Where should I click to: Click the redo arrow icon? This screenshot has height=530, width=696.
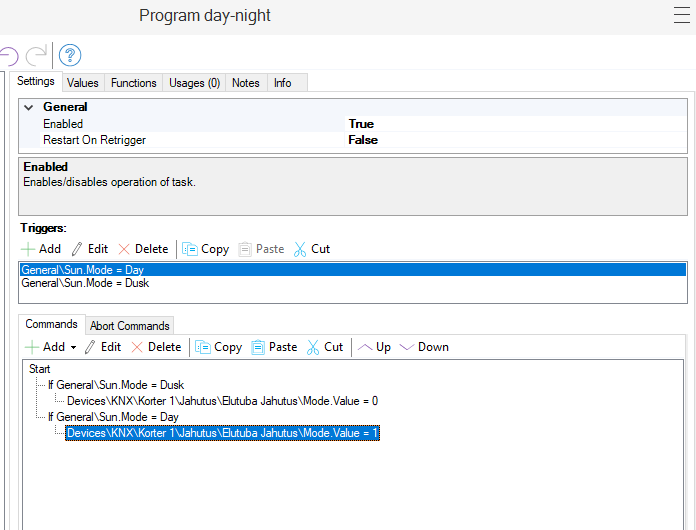(x=36, y=55)
